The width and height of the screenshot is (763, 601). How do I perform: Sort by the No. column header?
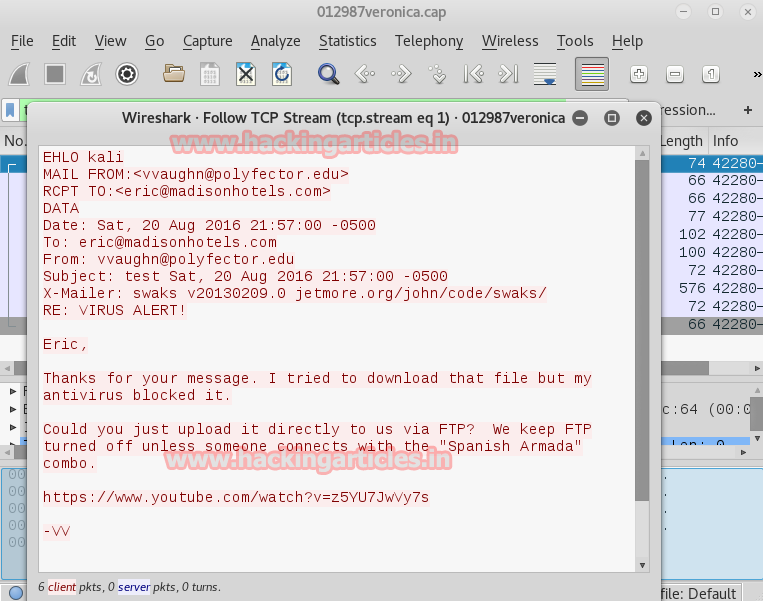pos(14,141)
